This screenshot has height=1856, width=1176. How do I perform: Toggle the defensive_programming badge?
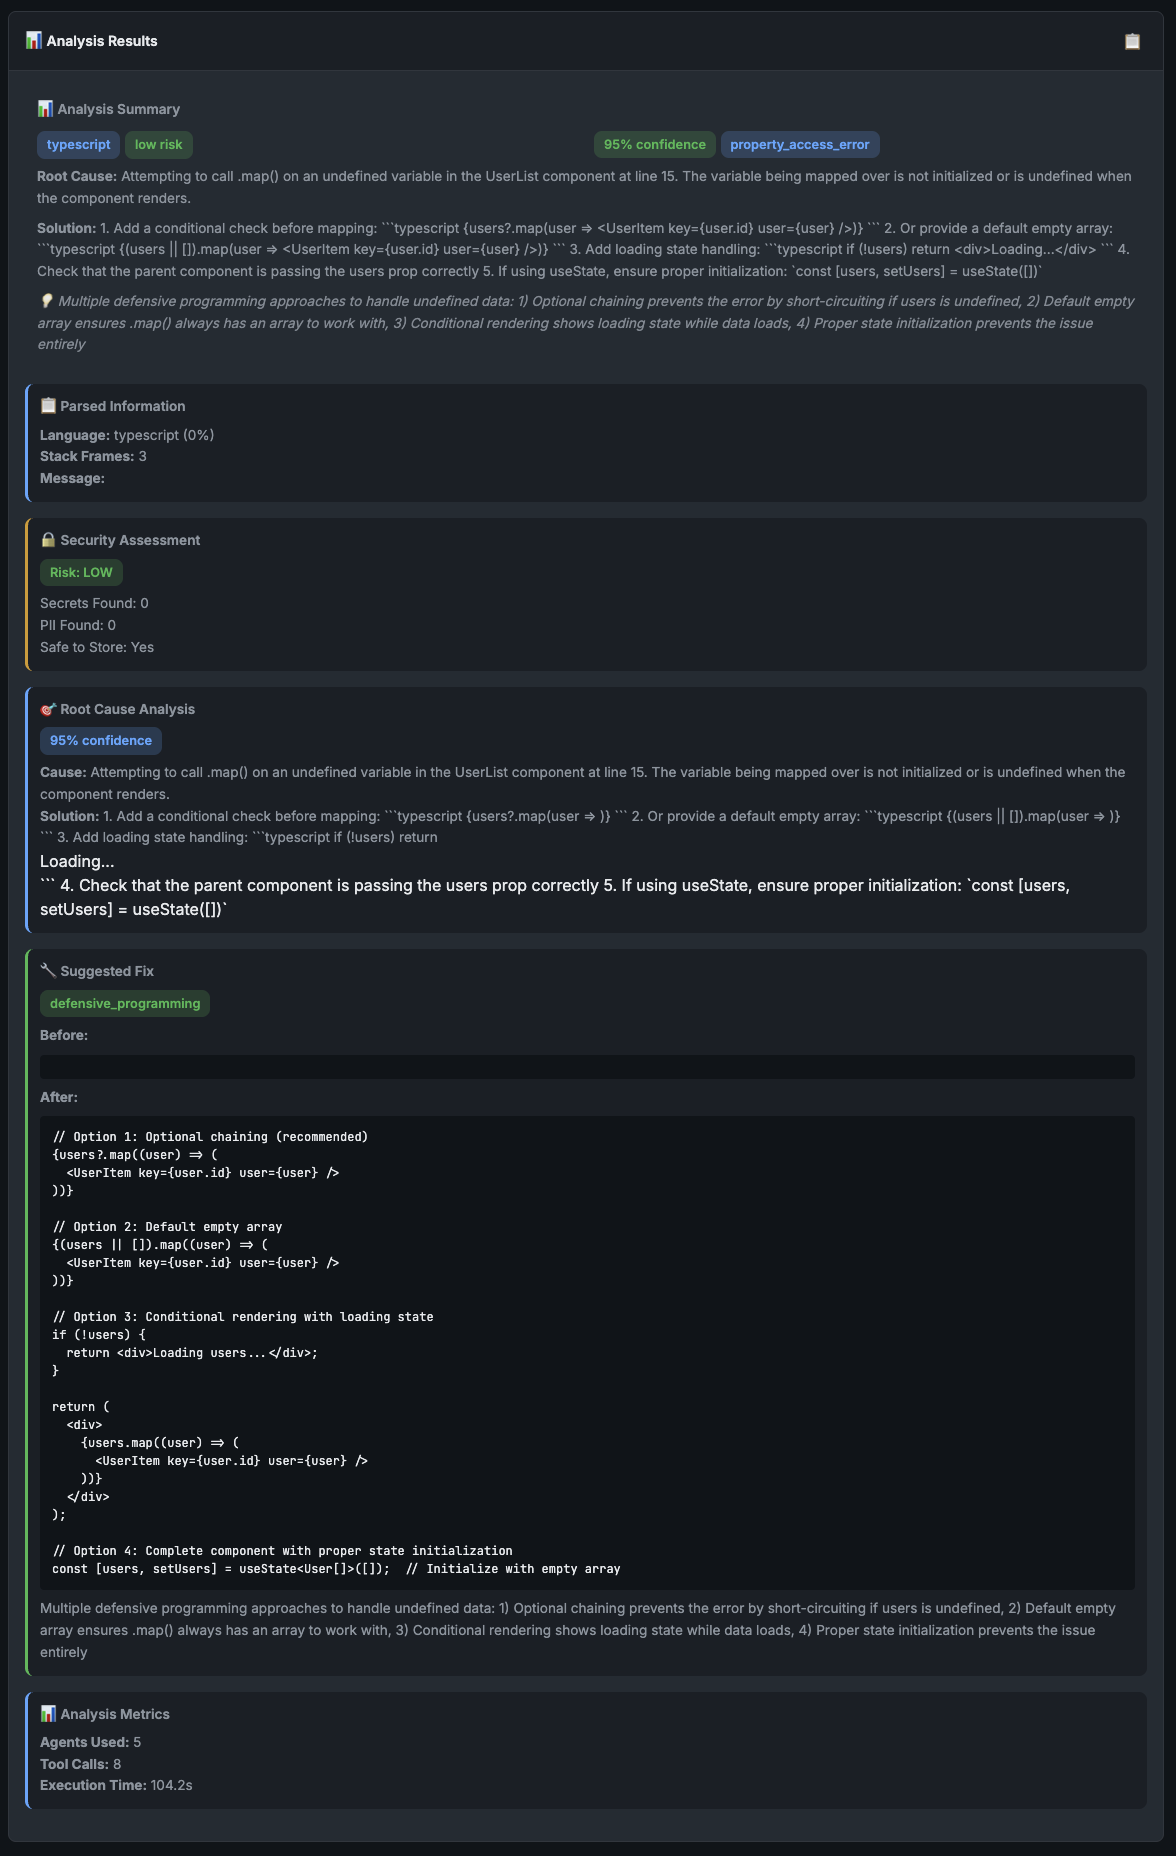(125, 1003)
